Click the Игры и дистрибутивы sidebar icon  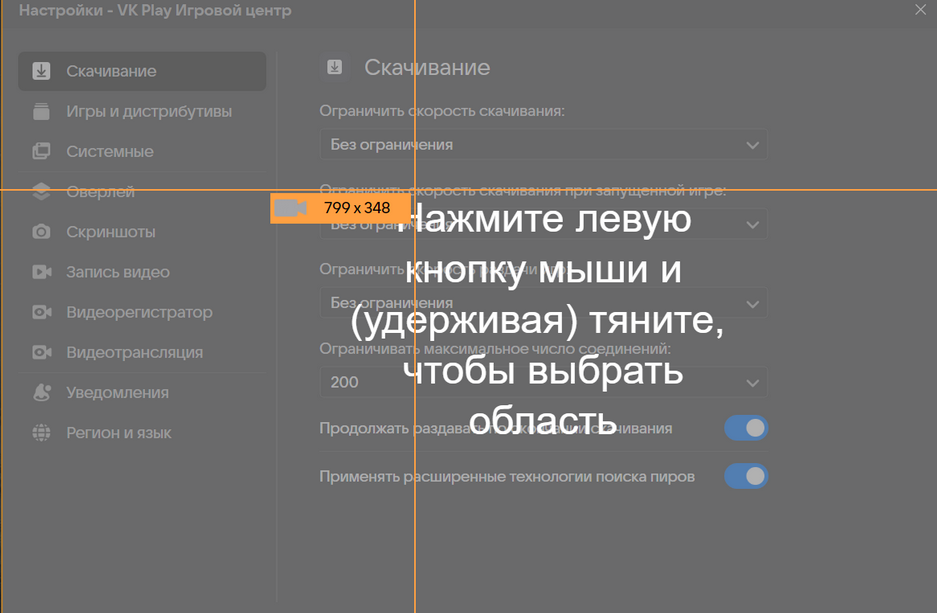pos(41,111)
